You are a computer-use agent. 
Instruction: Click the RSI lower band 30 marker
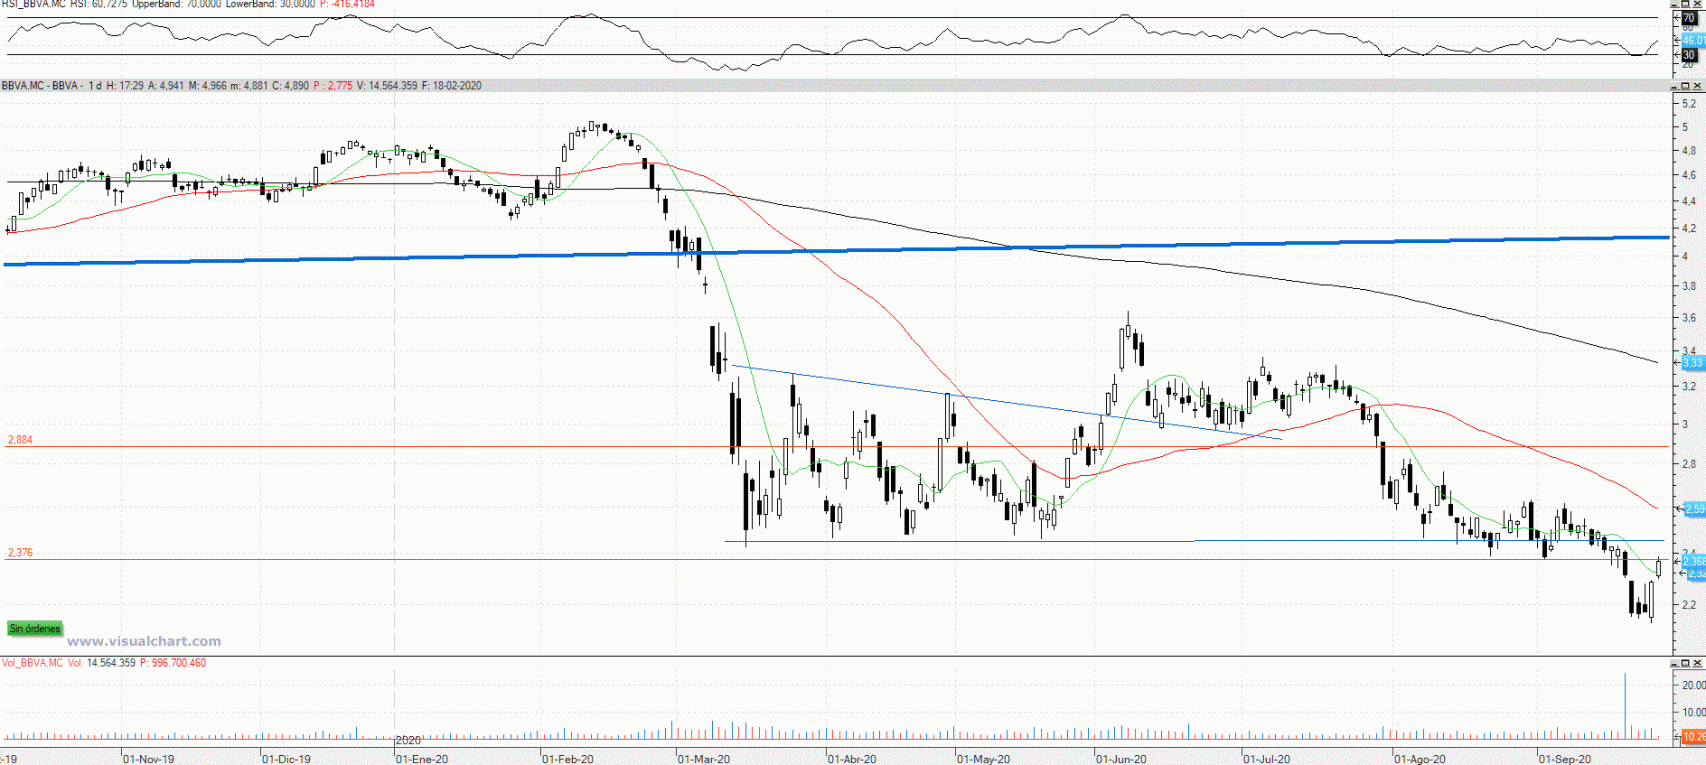tap(1689, 55)
